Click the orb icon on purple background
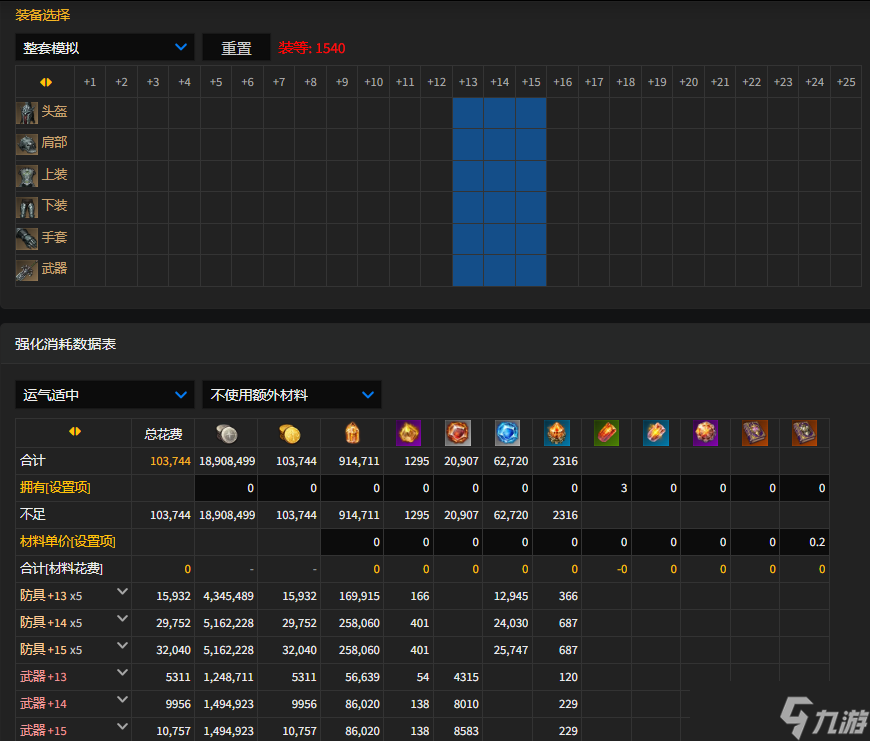The width and height of the screenshot is (870, 741). click(705, 433)
